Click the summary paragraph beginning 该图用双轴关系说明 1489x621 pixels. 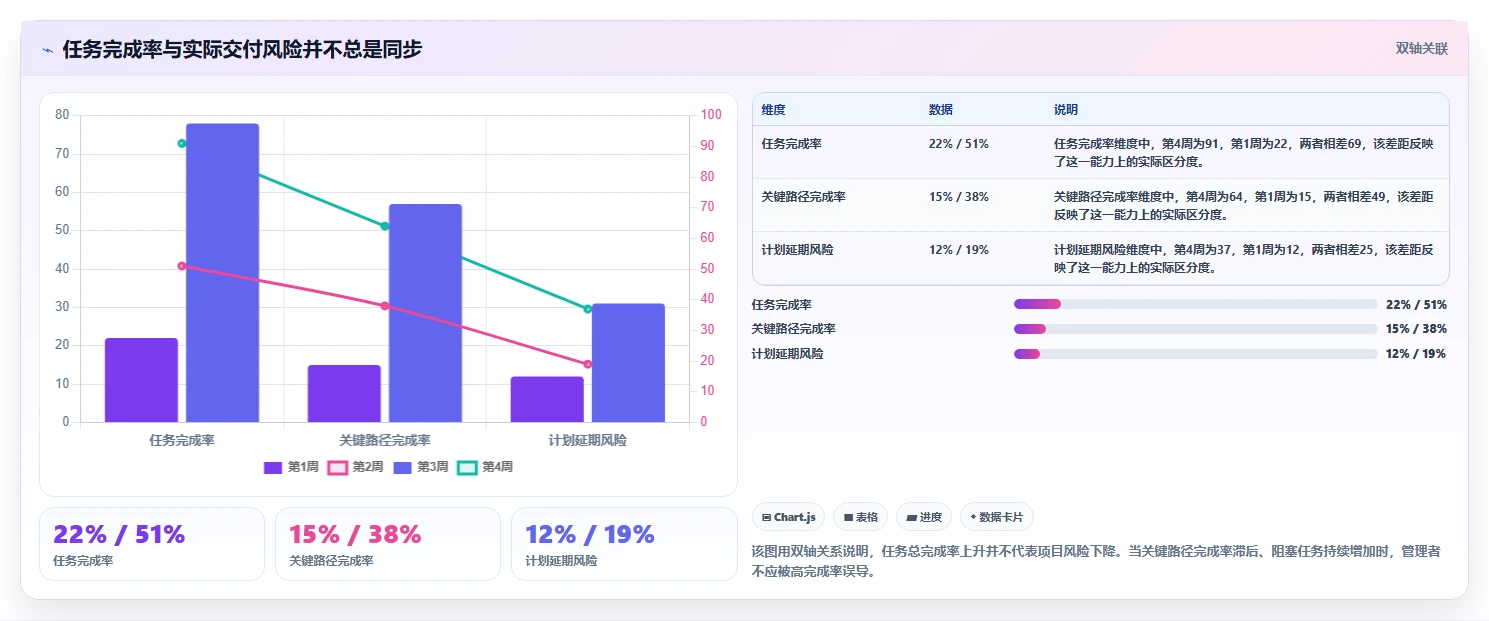(1096, 562)
